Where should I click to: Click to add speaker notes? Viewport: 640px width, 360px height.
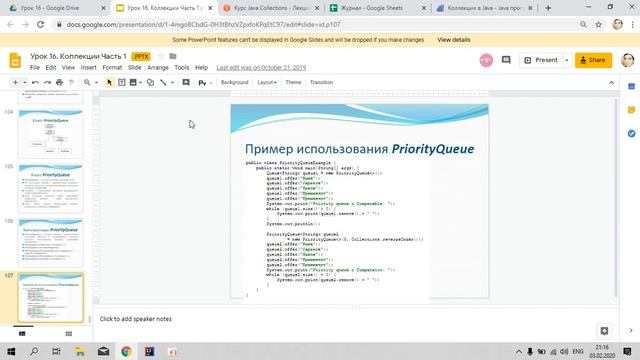click(x=136, y=319)
